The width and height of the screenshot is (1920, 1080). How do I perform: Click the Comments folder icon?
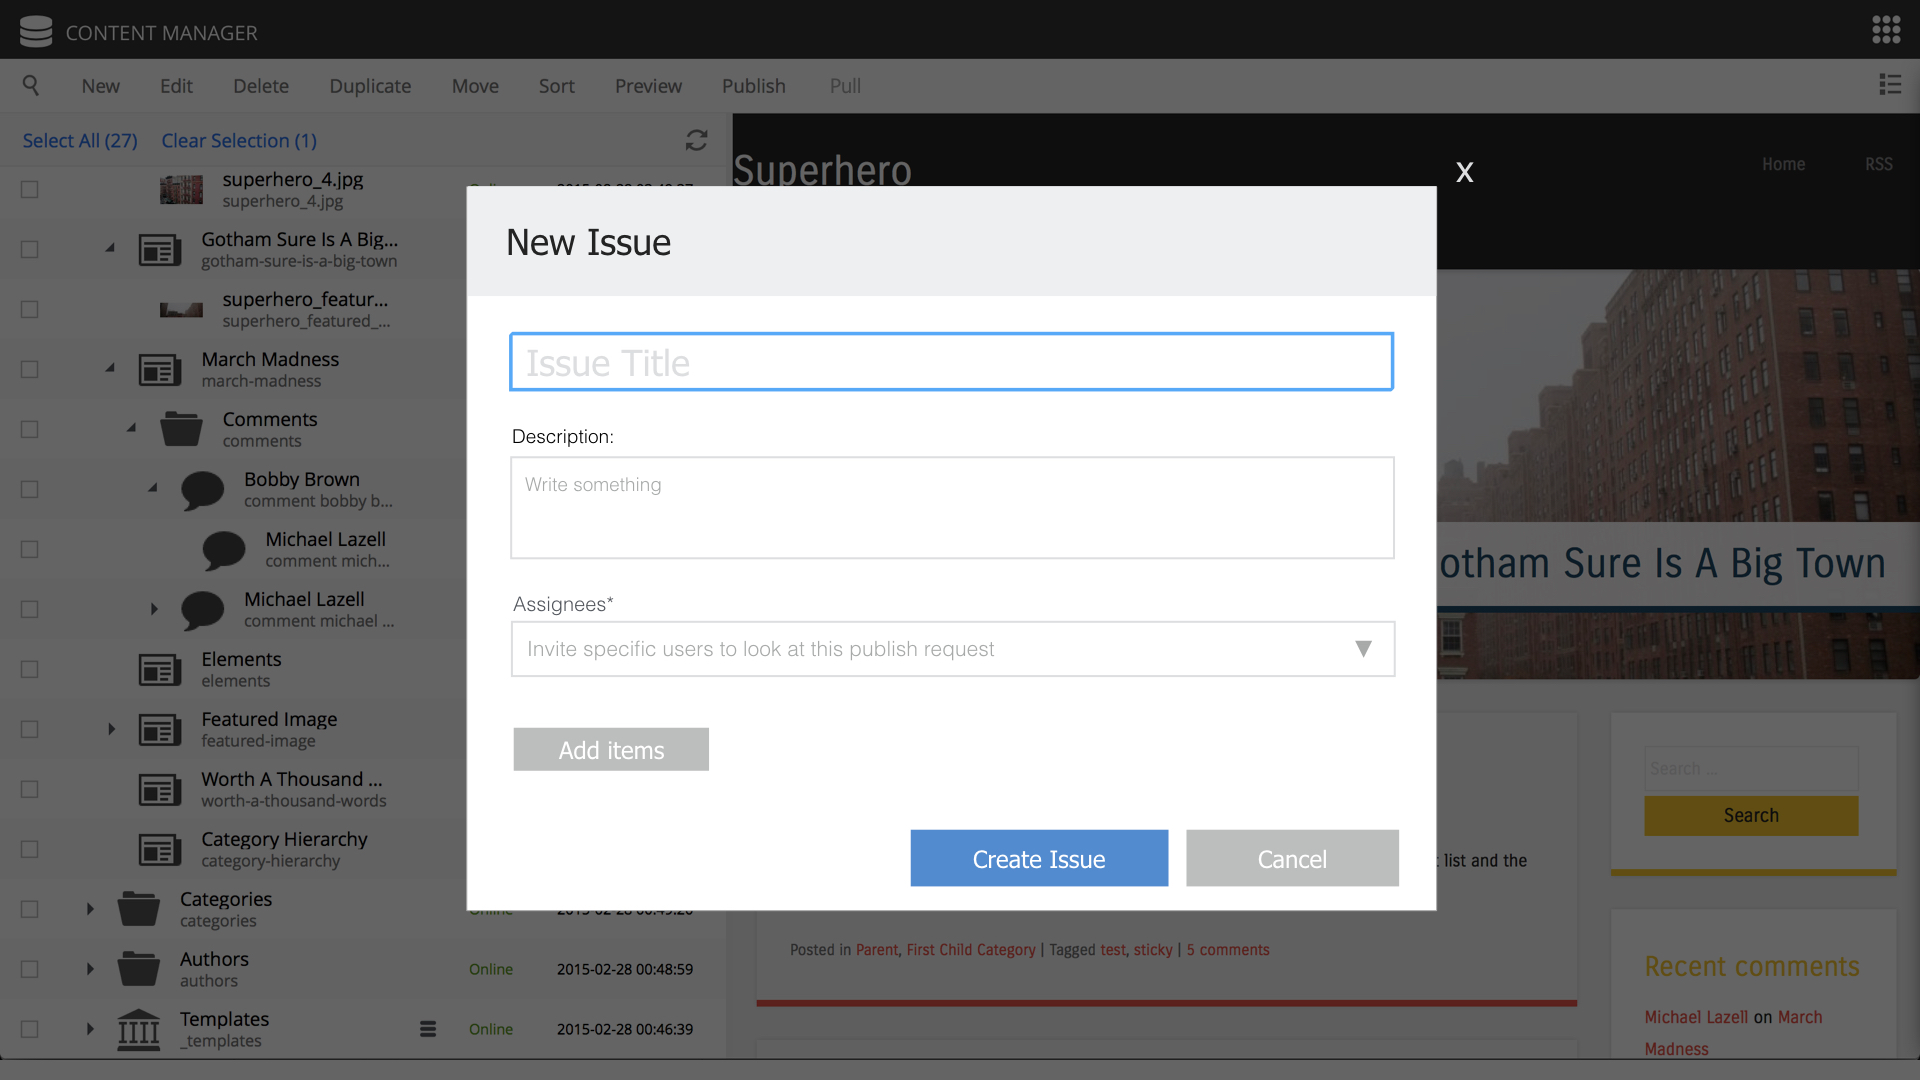181,429
